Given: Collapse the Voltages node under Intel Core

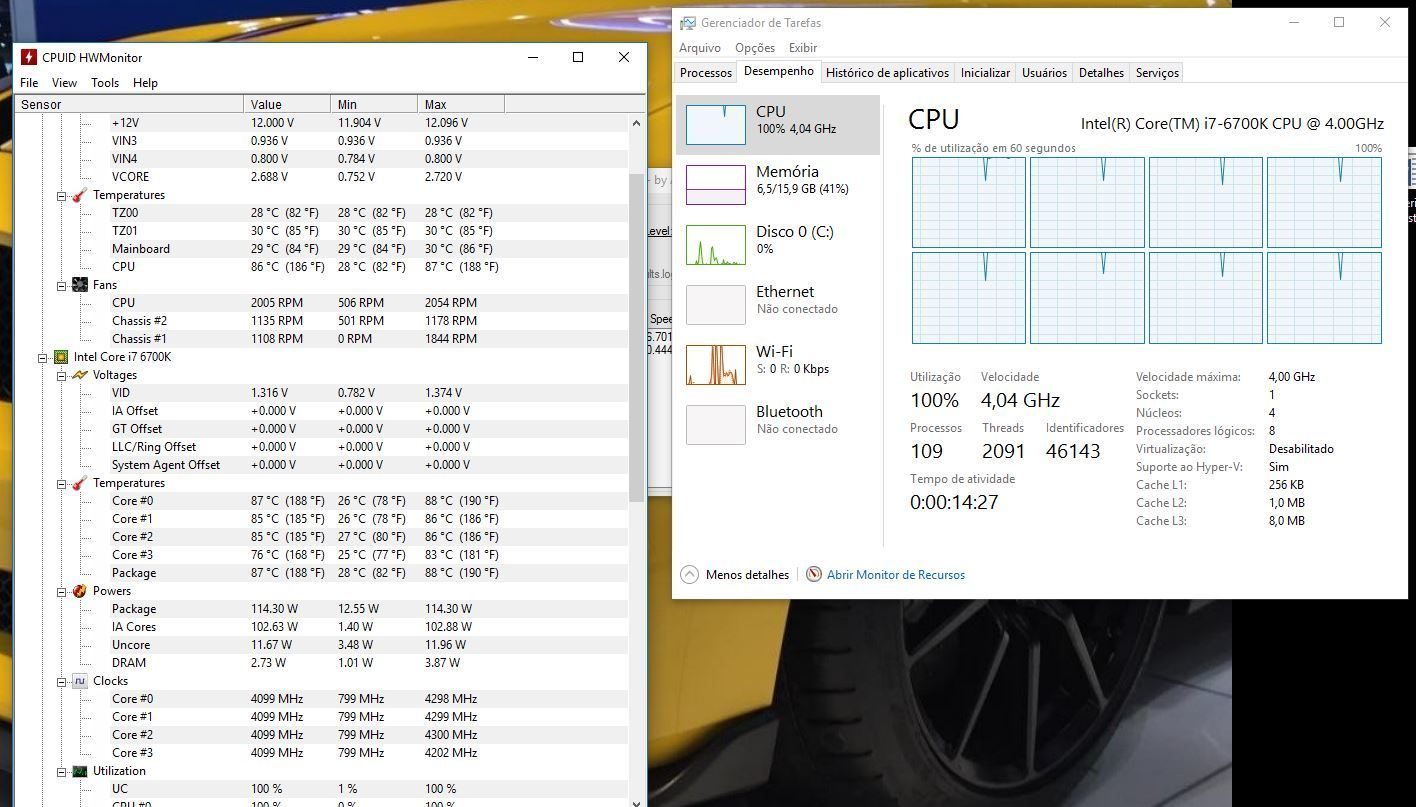Looking at the screenshot, I should tap(61, 376).
